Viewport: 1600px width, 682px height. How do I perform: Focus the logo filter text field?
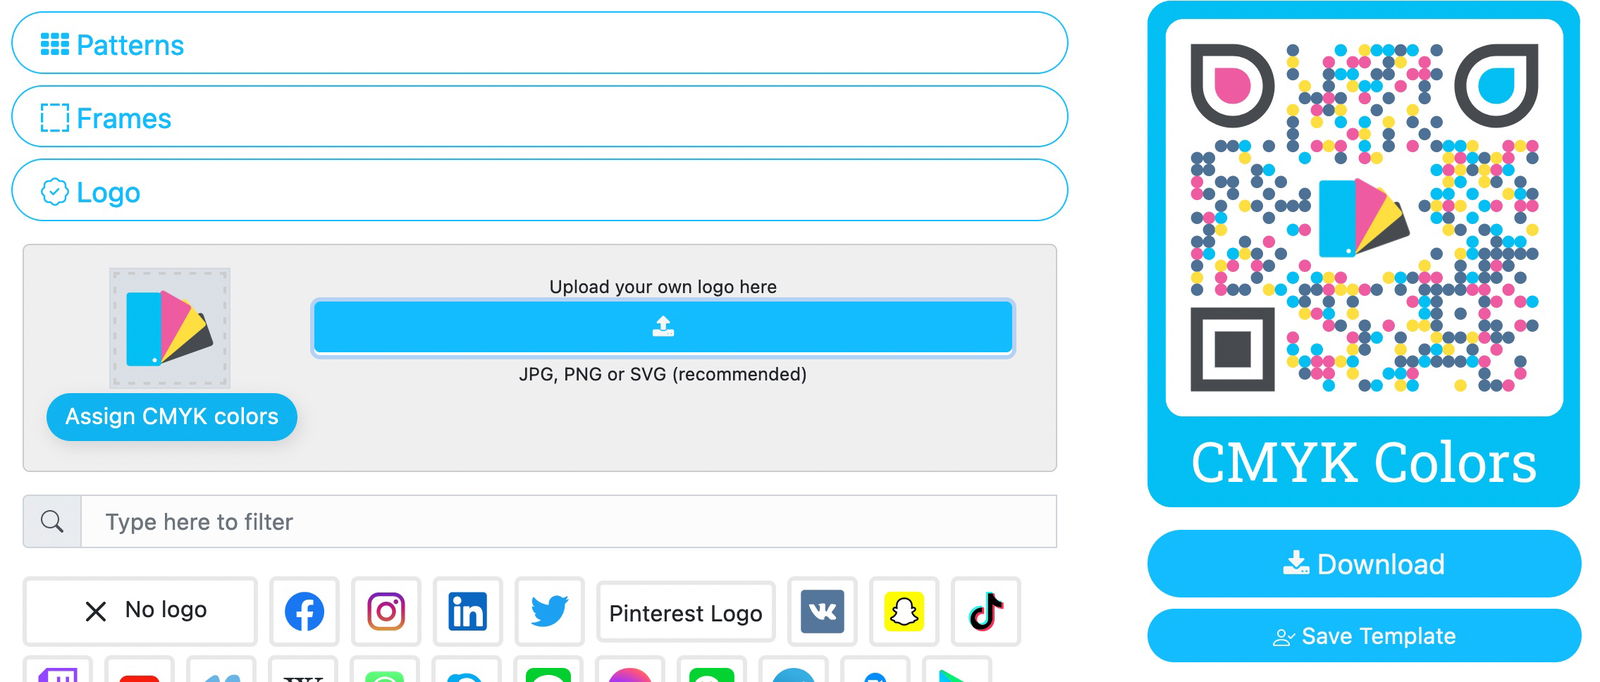[x=568, y=522]
